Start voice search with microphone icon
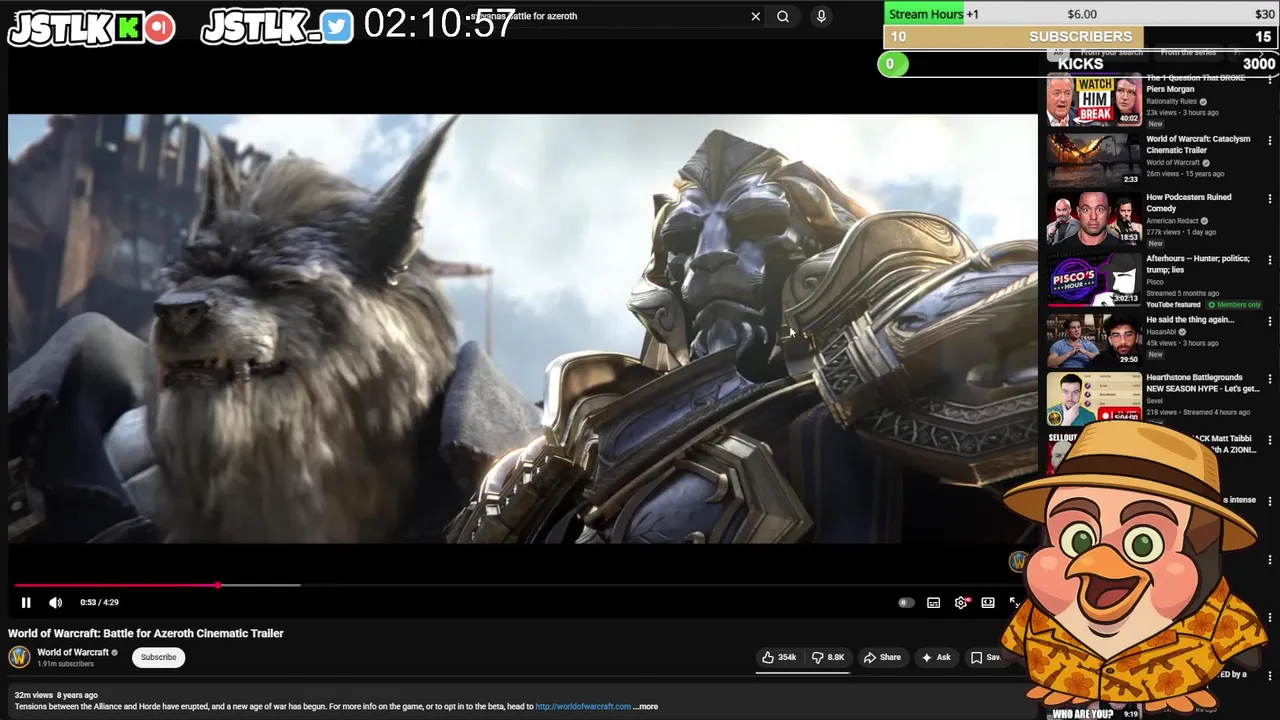 (x=821, y=16)
